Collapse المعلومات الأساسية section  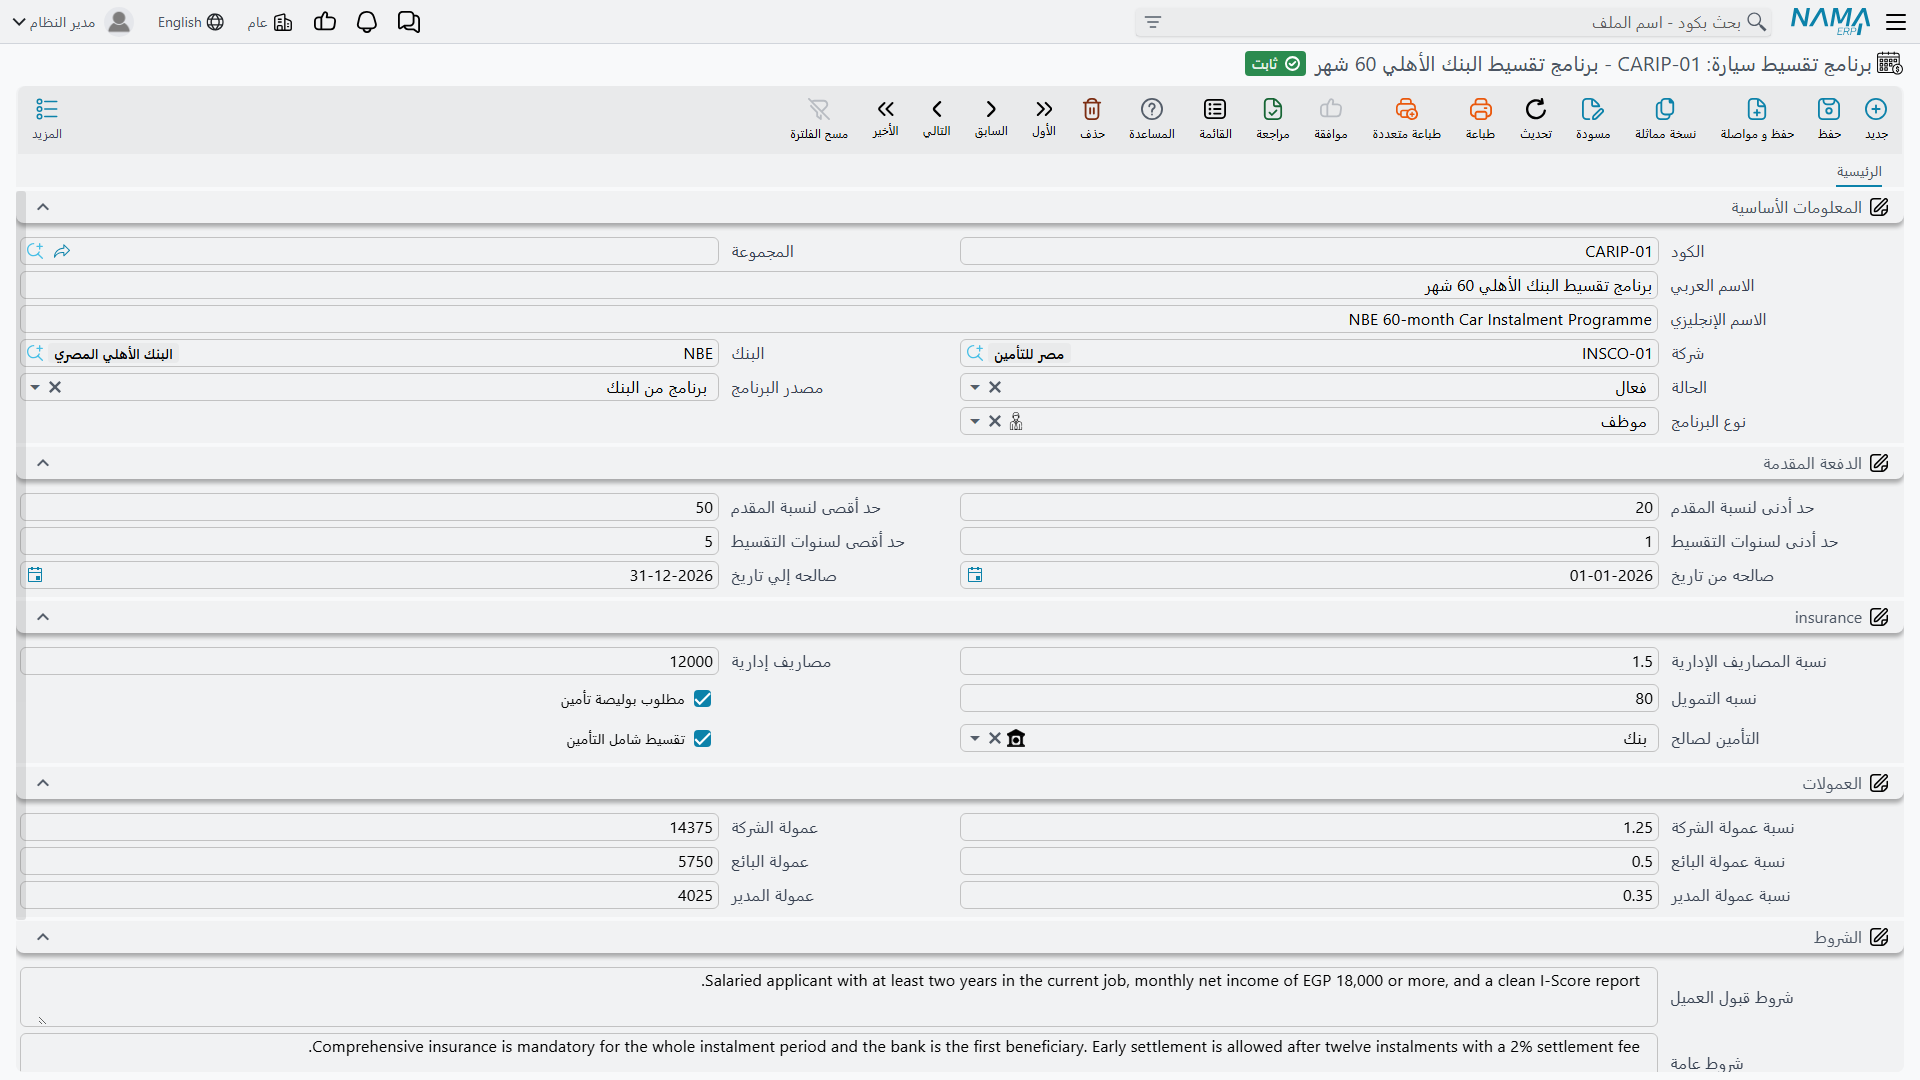coord(43,207)
